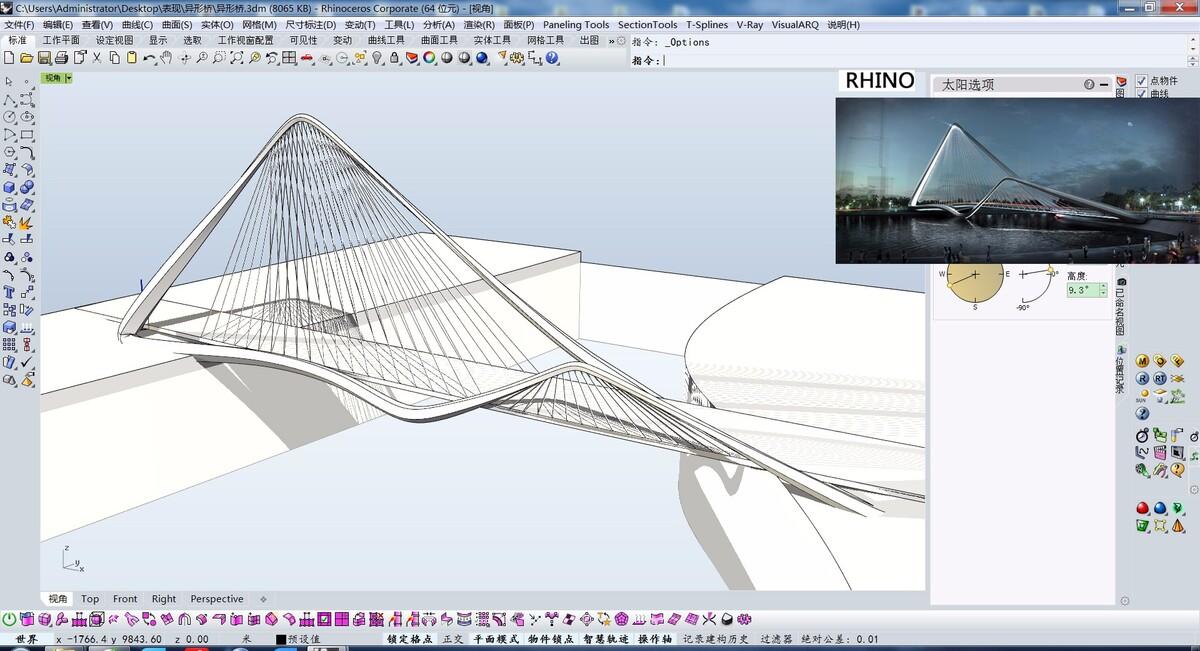This screenshot has height=651, width=1200.
Task: Select the Pan hand tool
Action: [167, 58]
